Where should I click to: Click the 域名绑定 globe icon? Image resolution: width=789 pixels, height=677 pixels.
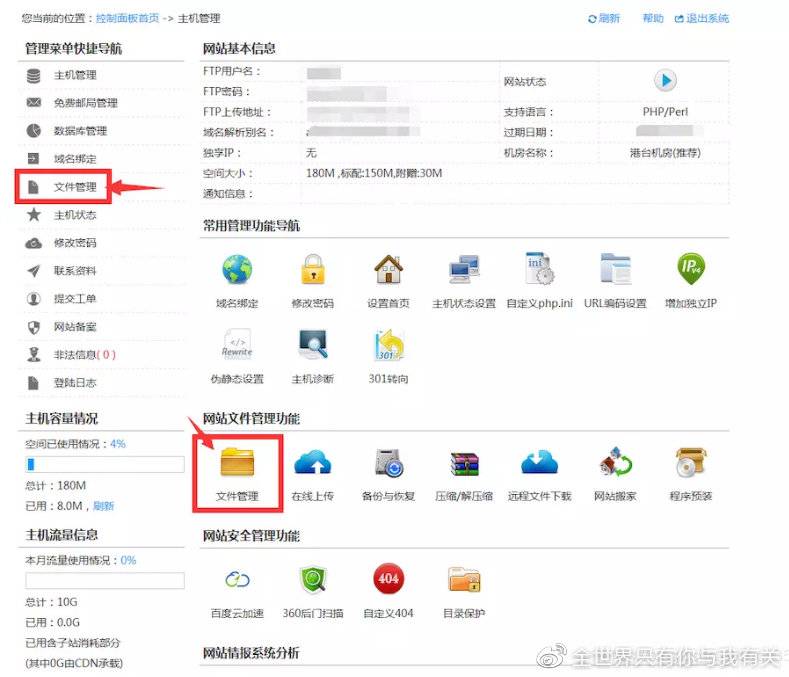237,270
